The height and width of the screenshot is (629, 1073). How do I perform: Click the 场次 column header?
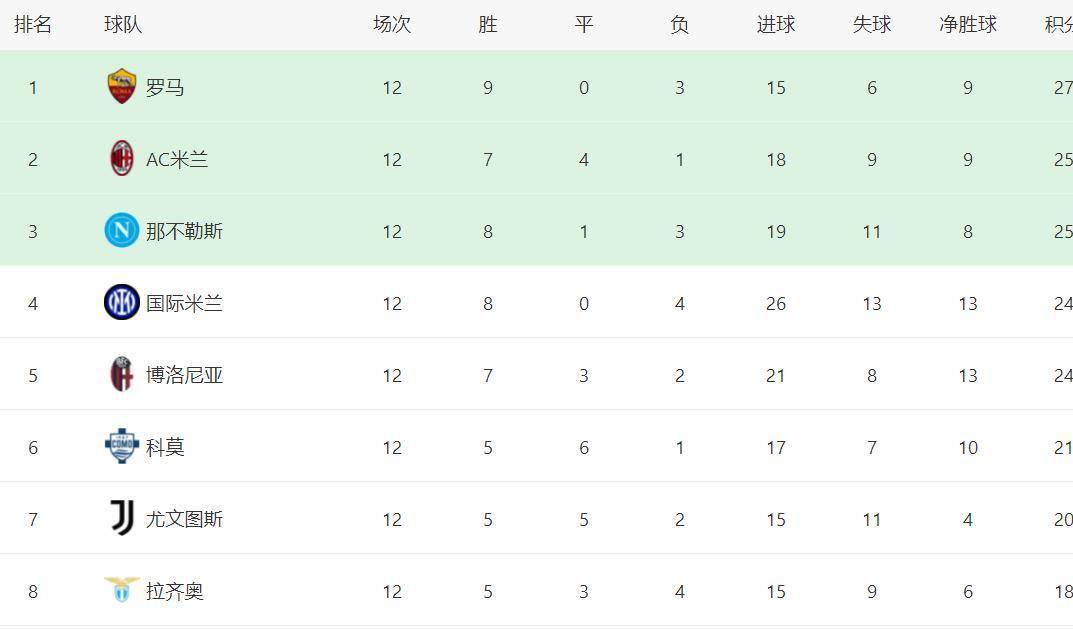[x=392, y=25]
